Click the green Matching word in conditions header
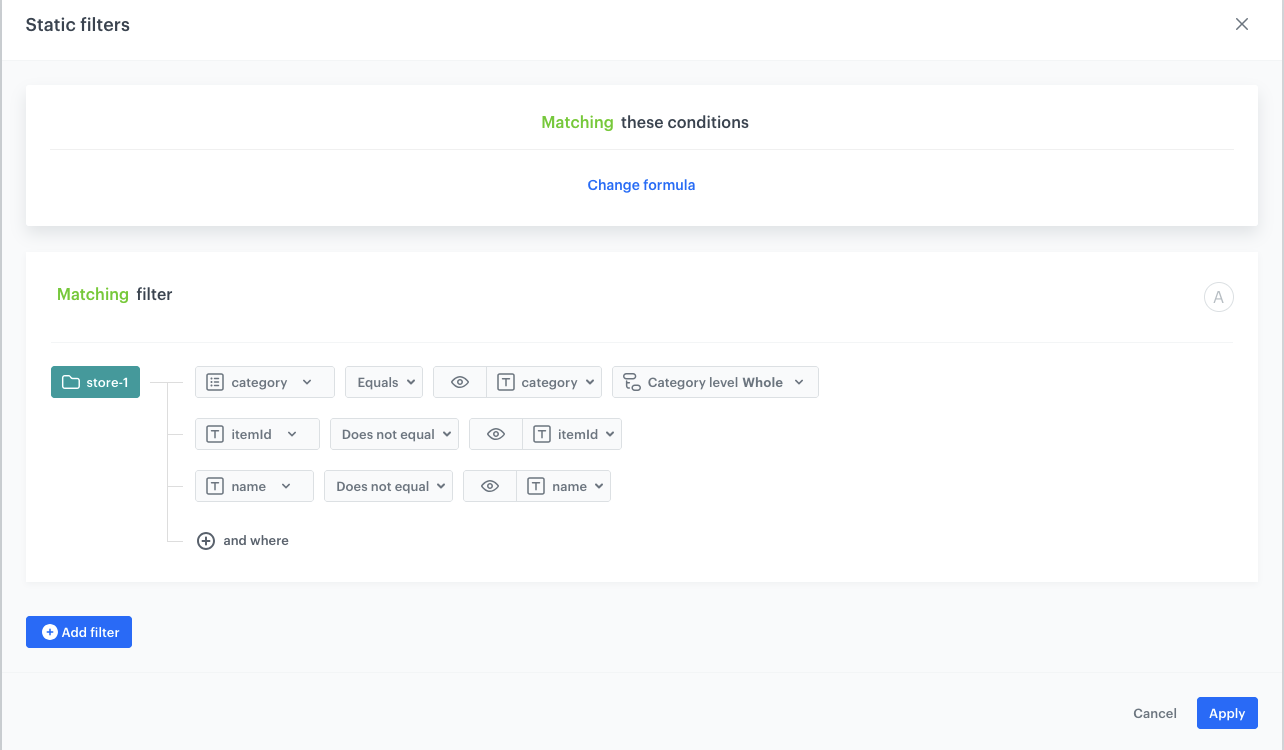The image size is (1284, 750). tap(577, 122)
